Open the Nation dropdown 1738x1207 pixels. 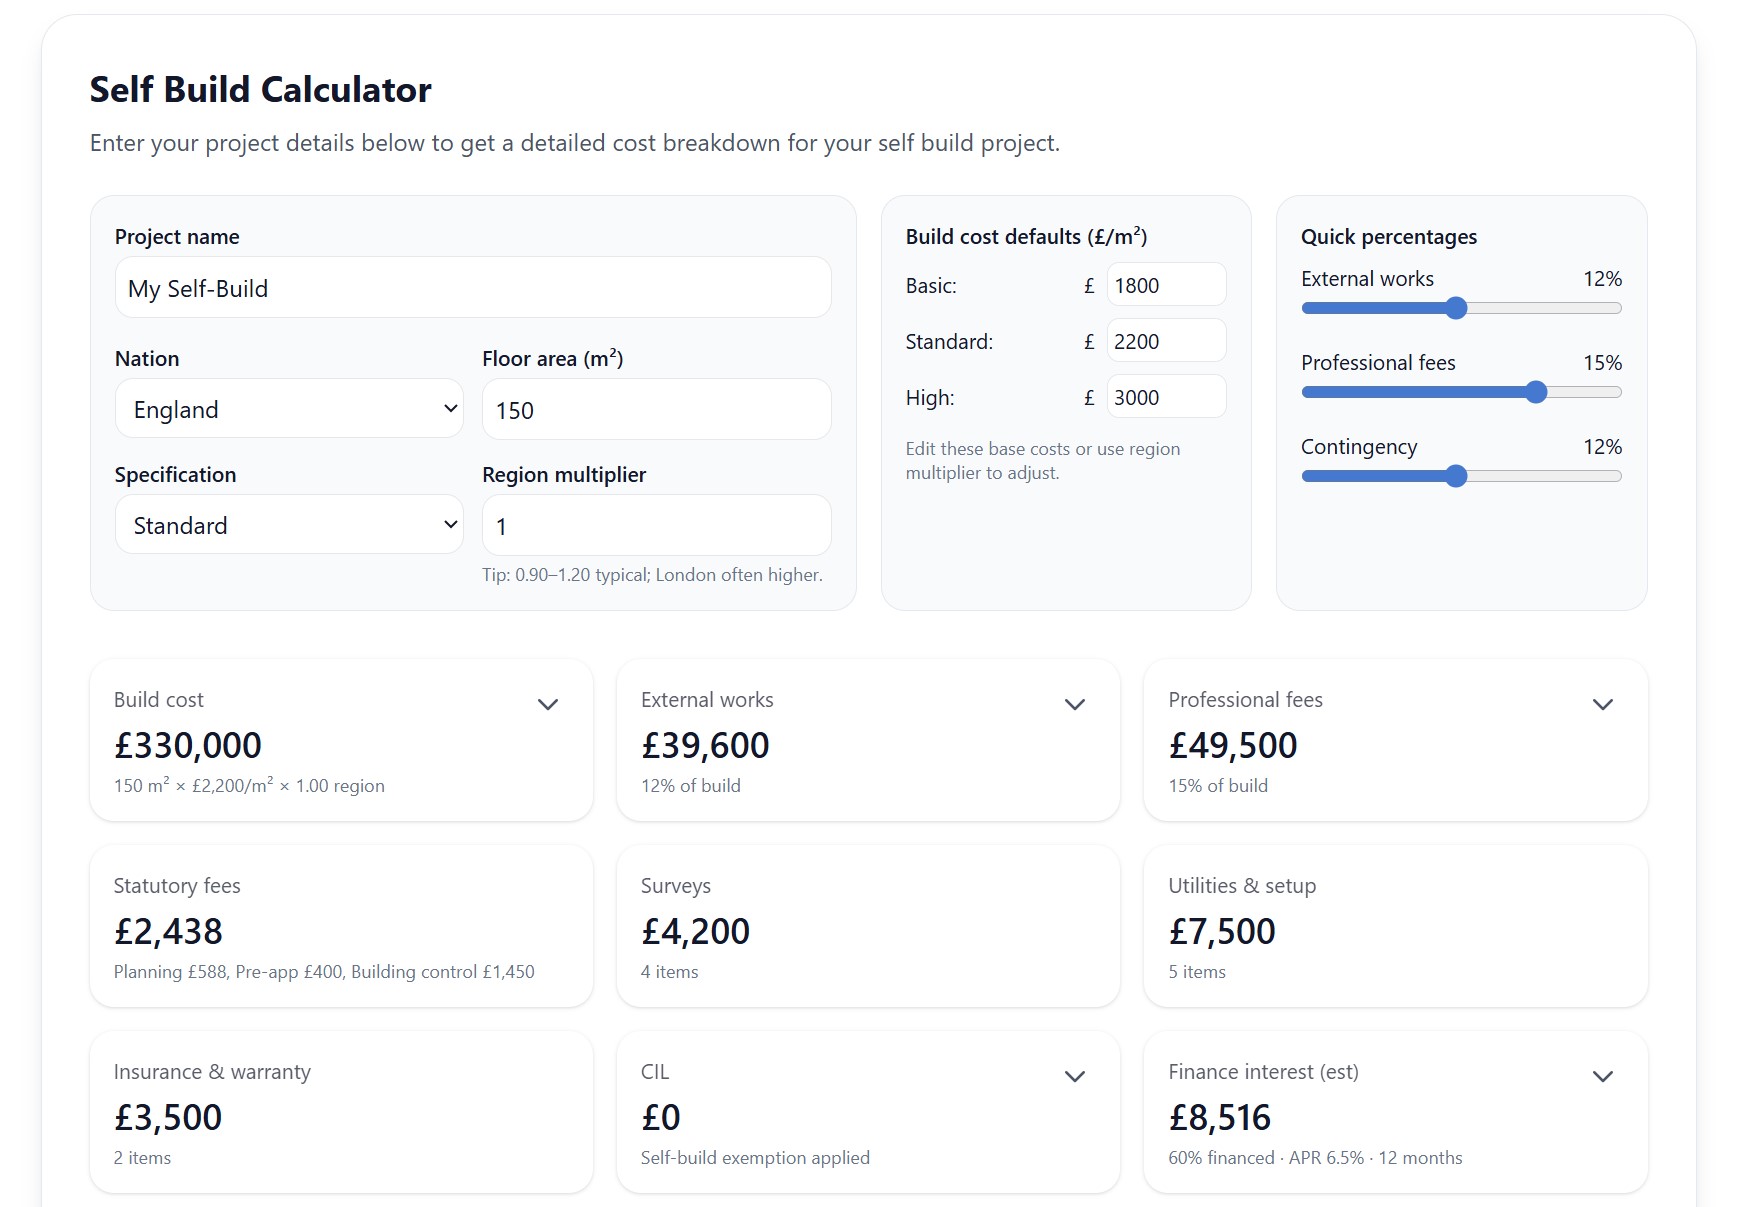coord(289,409)
